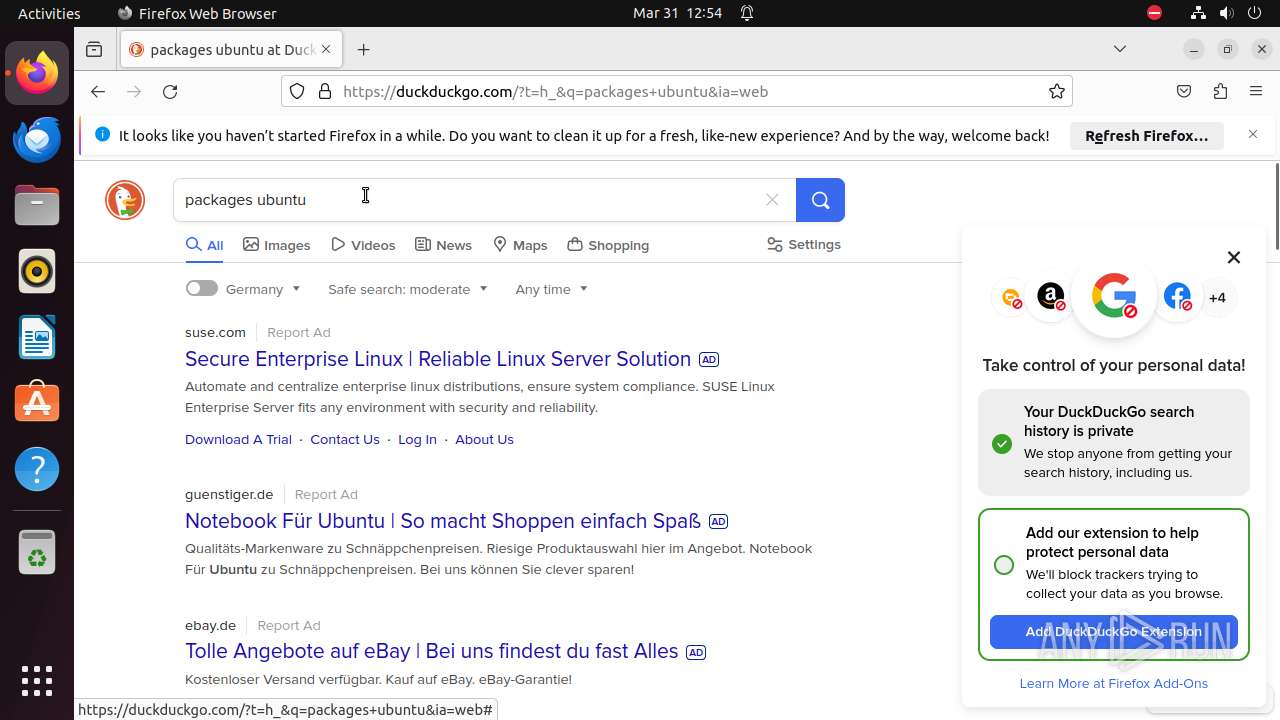This screenshot has height=720, width=1280.
Task: Open Trash from the dock
Action: [37, 552]
